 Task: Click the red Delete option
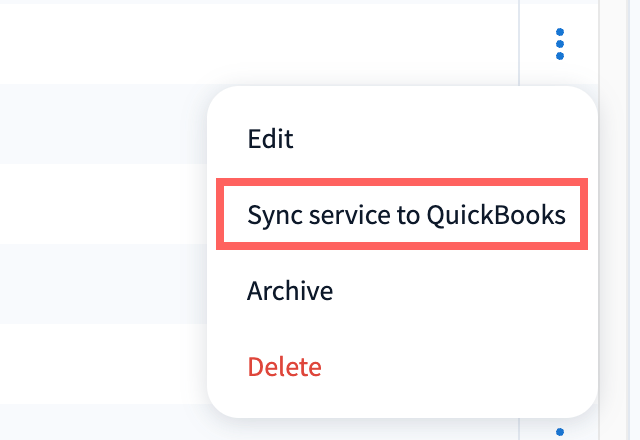[284, 367]
